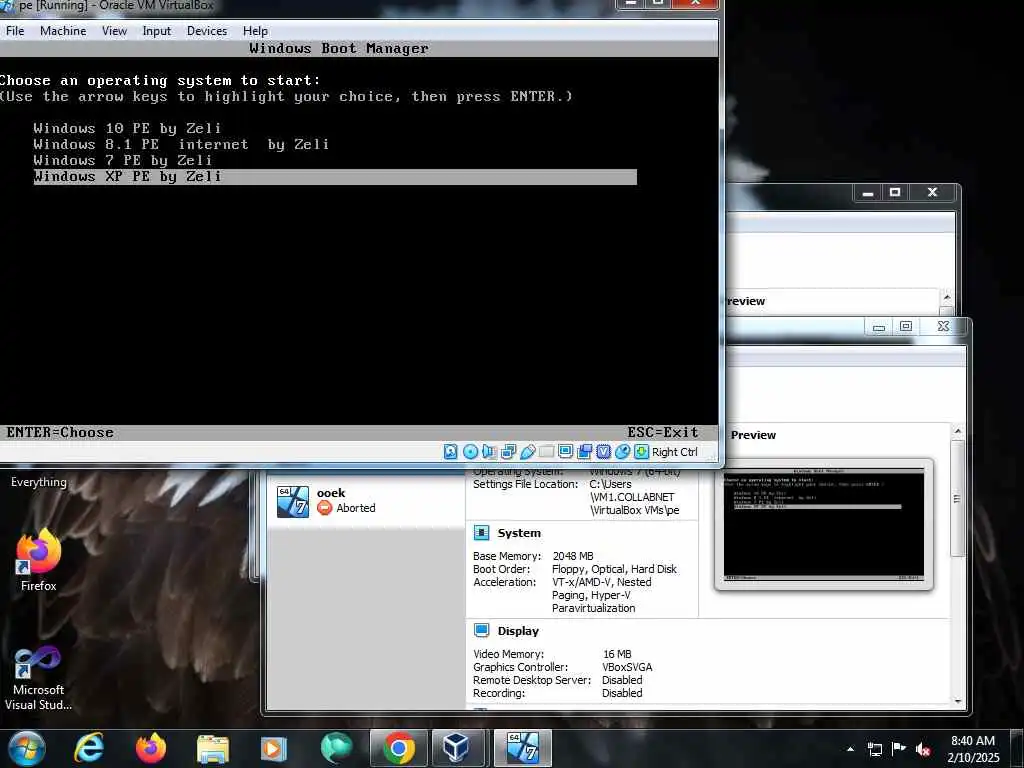Select boot entry Windows 8.1 PE internet by Zeli

tap(181, 144)
